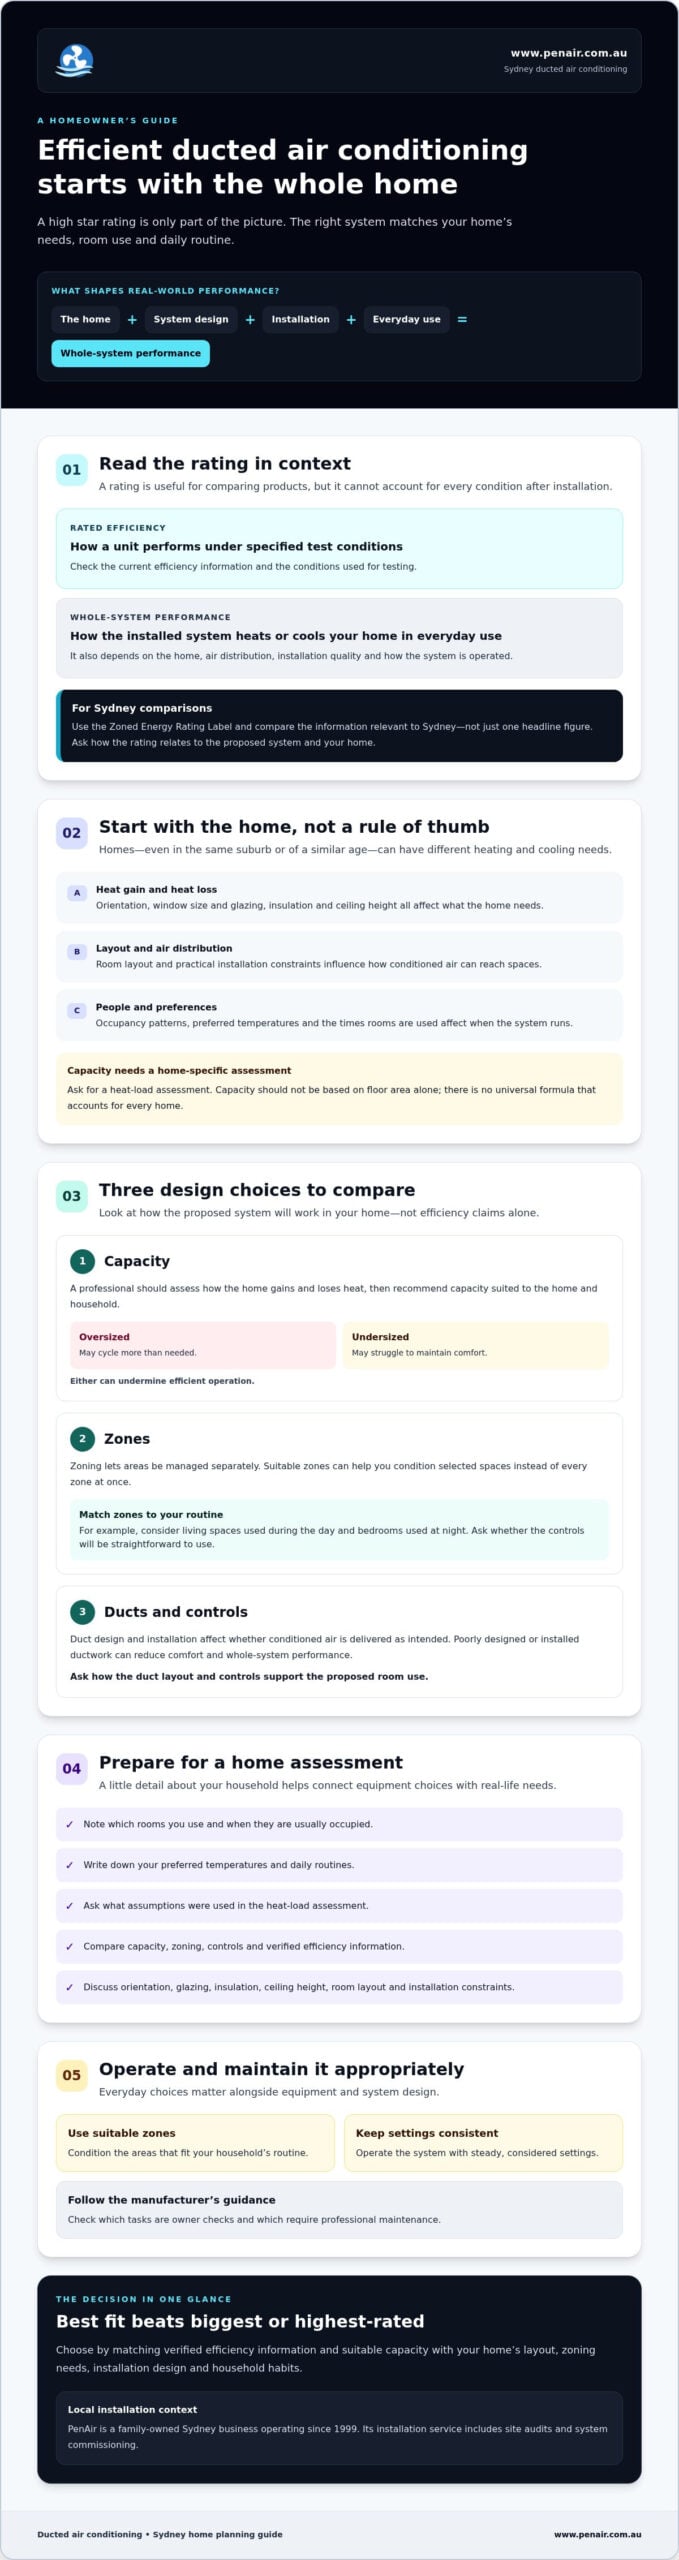This screenshot has height=2560, width=679.
Task: Open the www.penair.com.au header link
Action: (x=568, y=53)
